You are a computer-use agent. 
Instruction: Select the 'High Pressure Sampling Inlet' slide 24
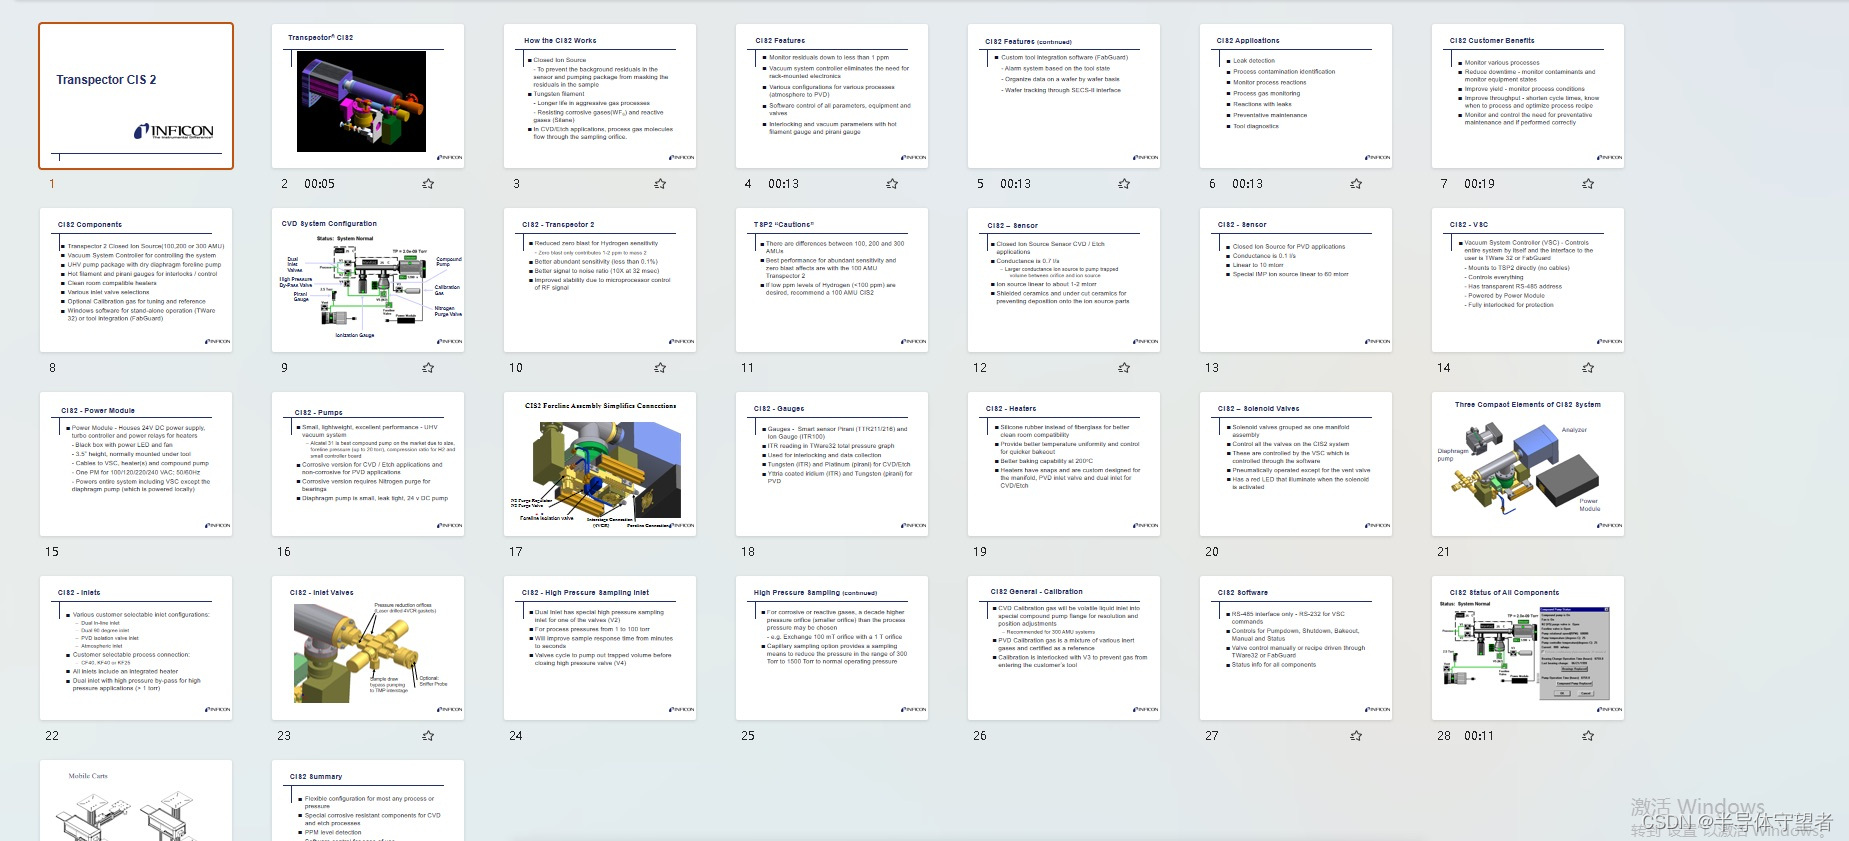[600, 648]
